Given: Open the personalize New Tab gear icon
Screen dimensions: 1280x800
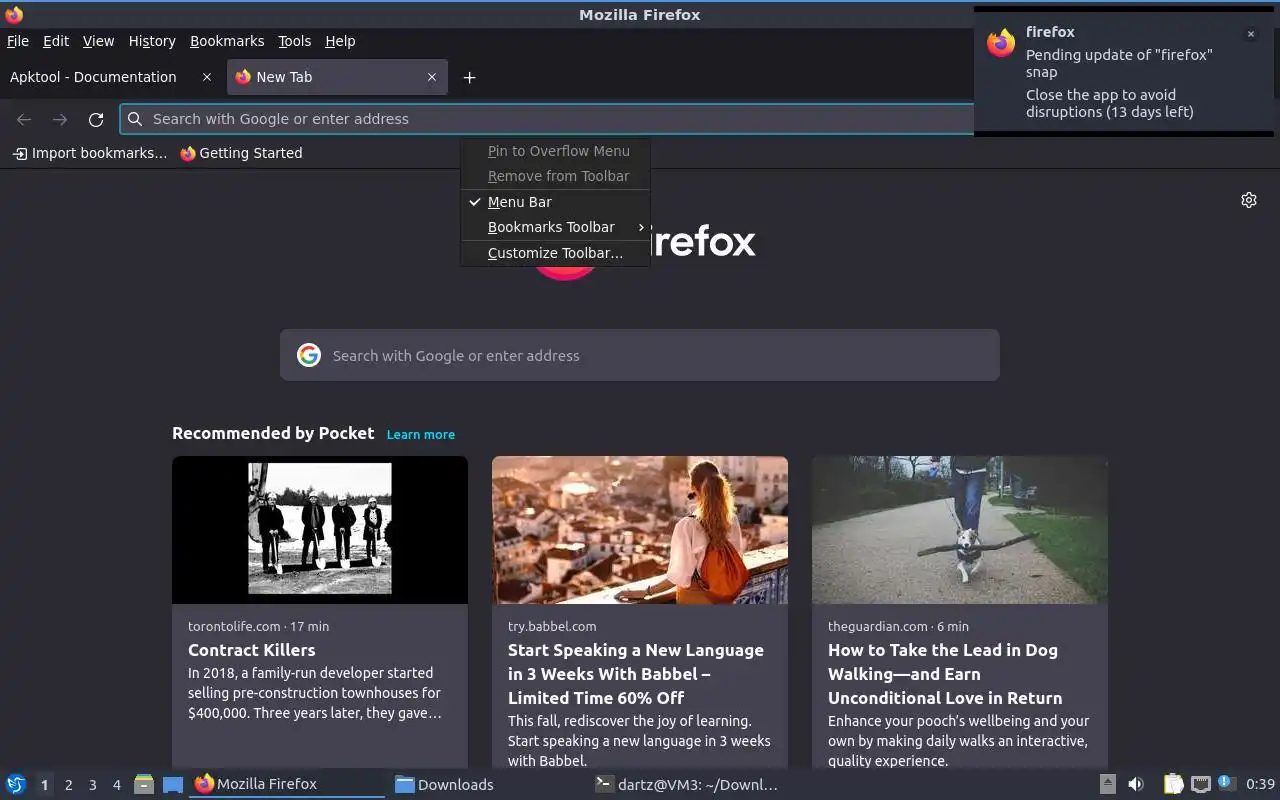Looking at the screenshot, I should [x=1249, y=200].
